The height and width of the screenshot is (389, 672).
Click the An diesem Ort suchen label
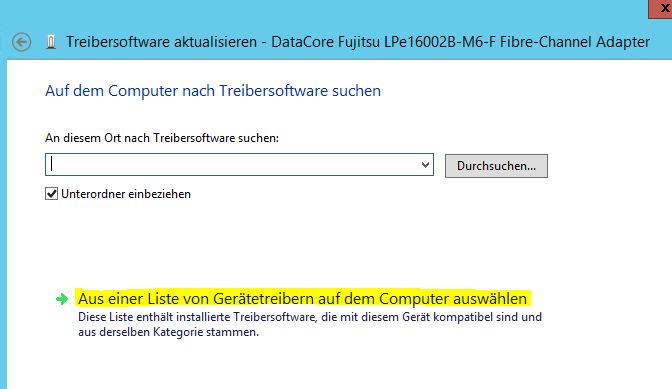162,138
